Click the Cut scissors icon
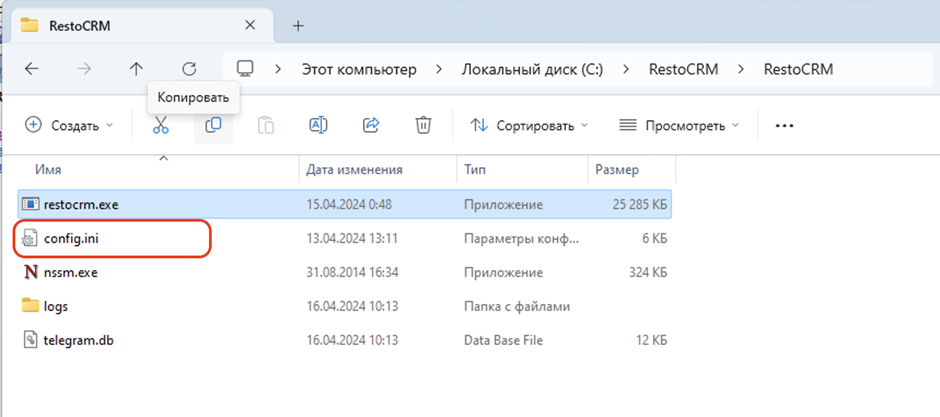Image resolution: width=940 pixels, height=417 pixels. [x=161, y=125]
